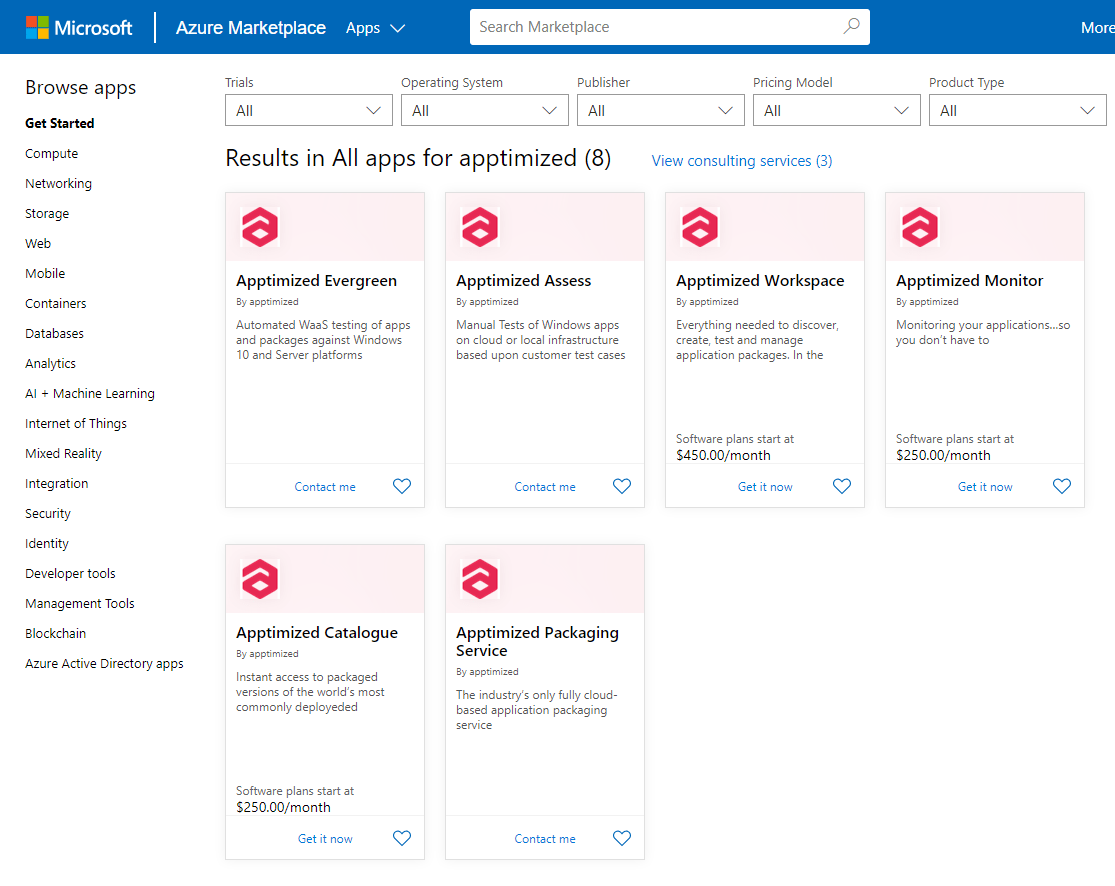Click the Apptimized Monitor product icon
The height and width of the screenshot is (886, 1115).
[920, 227]
